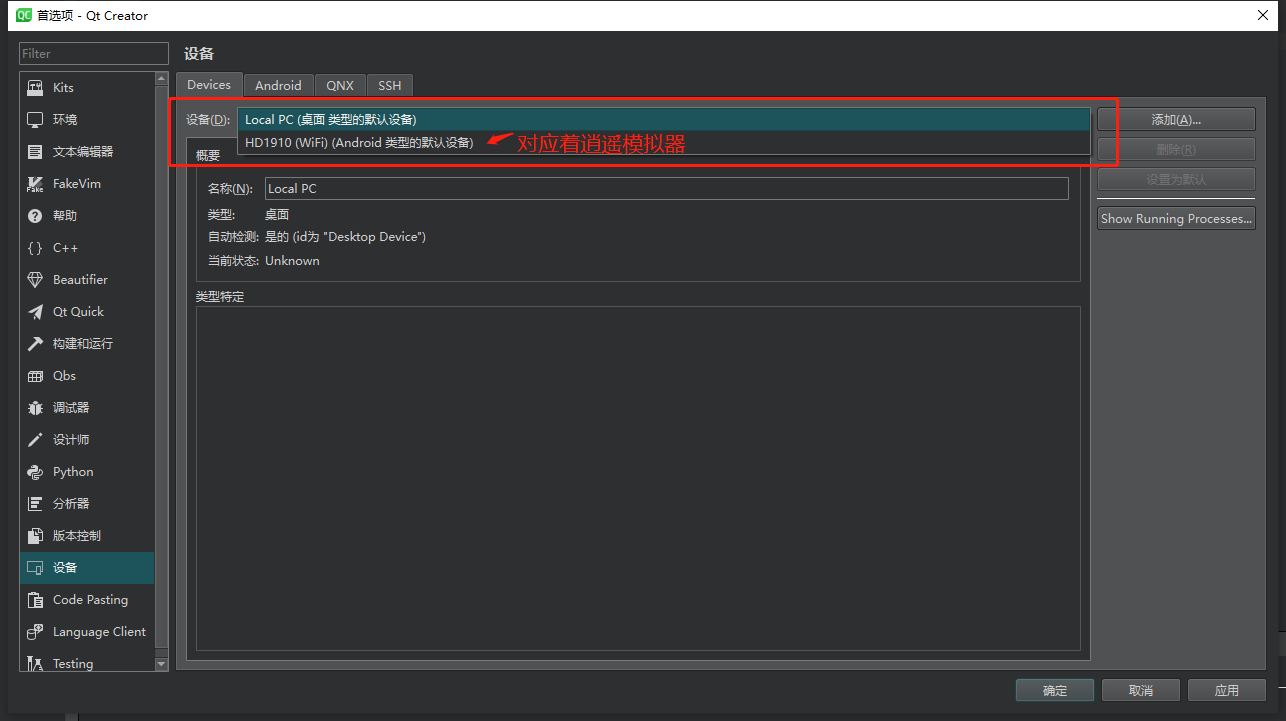Cancel dialog with 取消 button
The image size is (1286, 721).
coord(1141,691)
